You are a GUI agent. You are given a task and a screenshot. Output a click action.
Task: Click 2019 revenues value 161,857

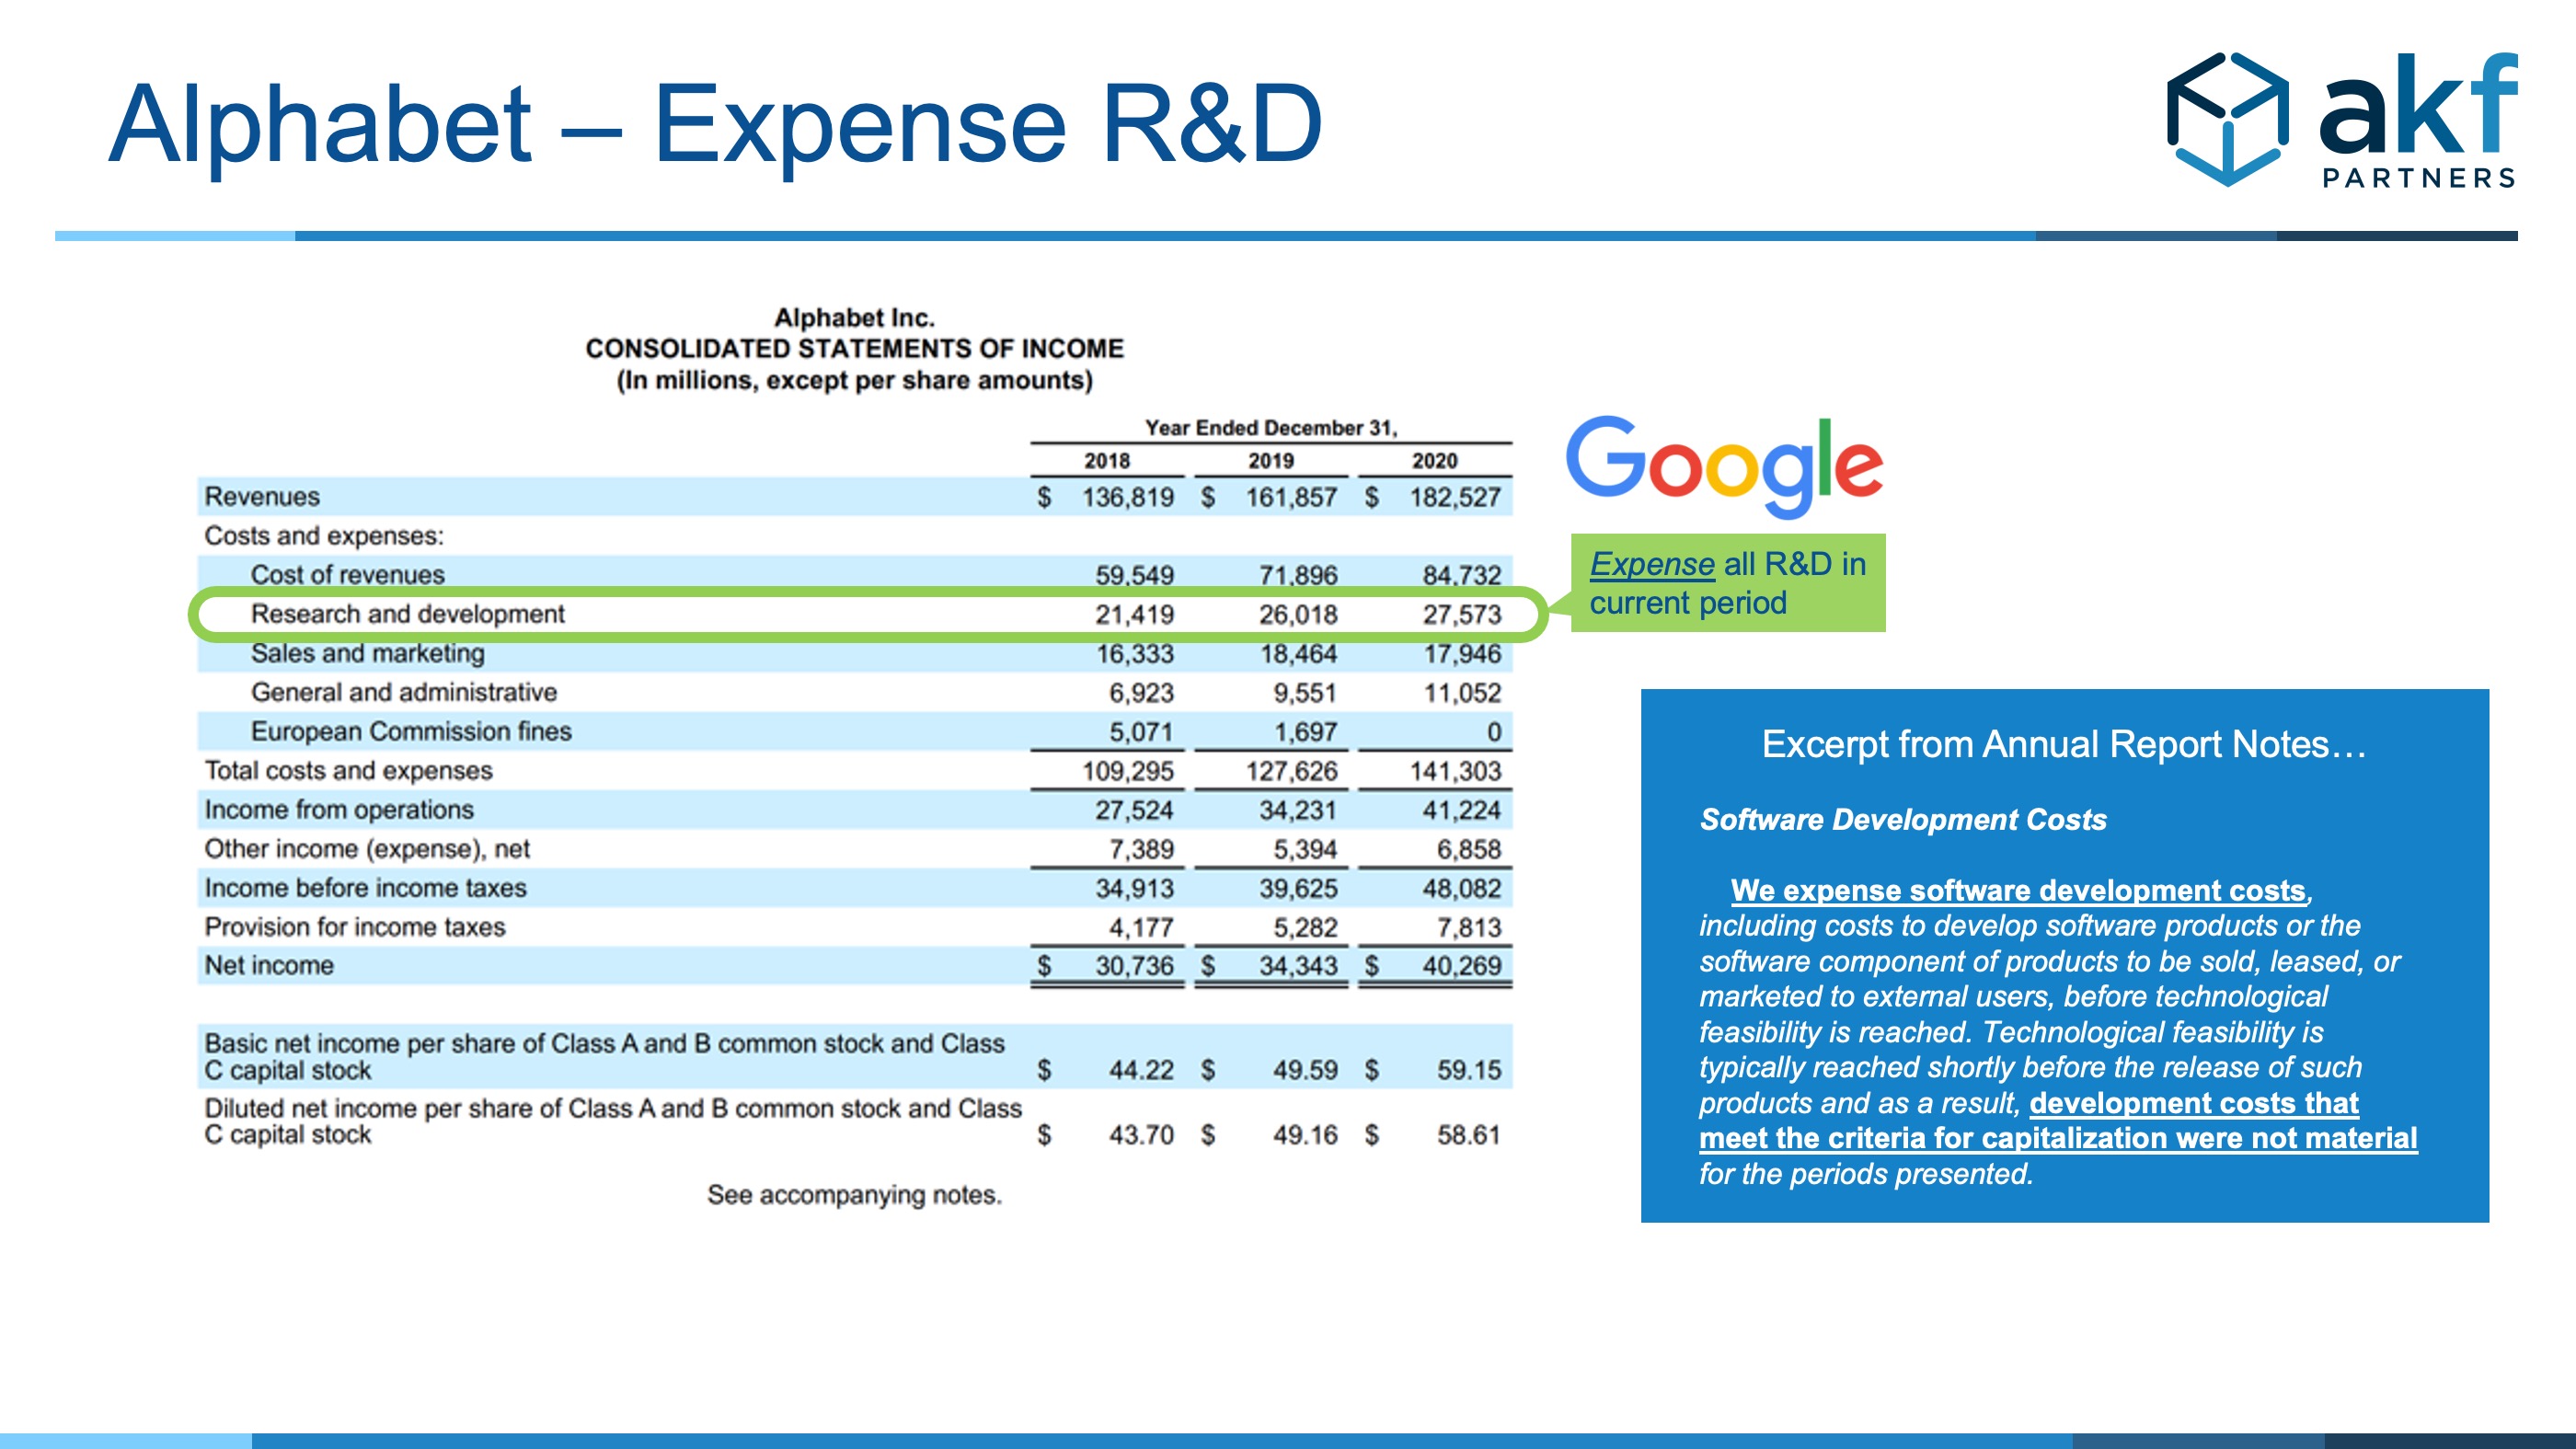coord(1291,497)
